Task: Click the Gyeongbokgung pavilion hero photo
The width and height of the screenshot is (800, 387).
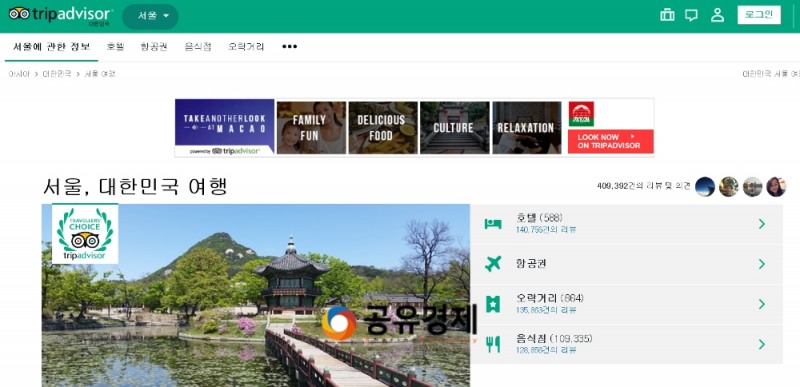Action: (x=256, y=295)
